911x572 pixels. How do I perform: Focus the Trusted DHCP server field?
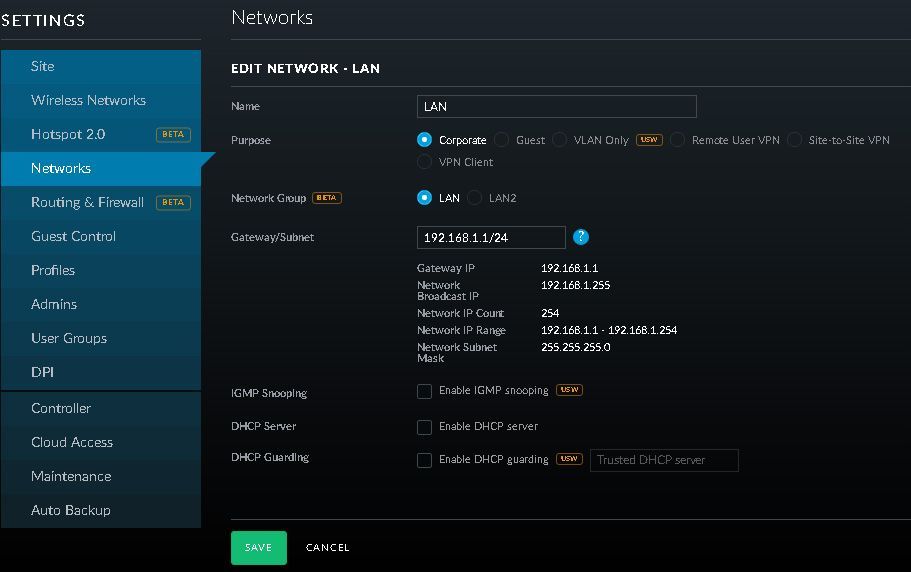664,460
